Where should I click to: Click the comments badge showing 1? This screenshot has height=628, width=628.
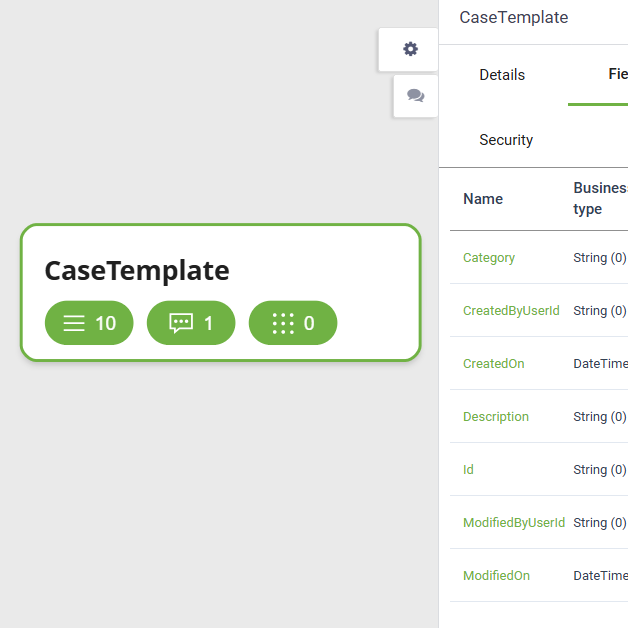pos(191,323)
